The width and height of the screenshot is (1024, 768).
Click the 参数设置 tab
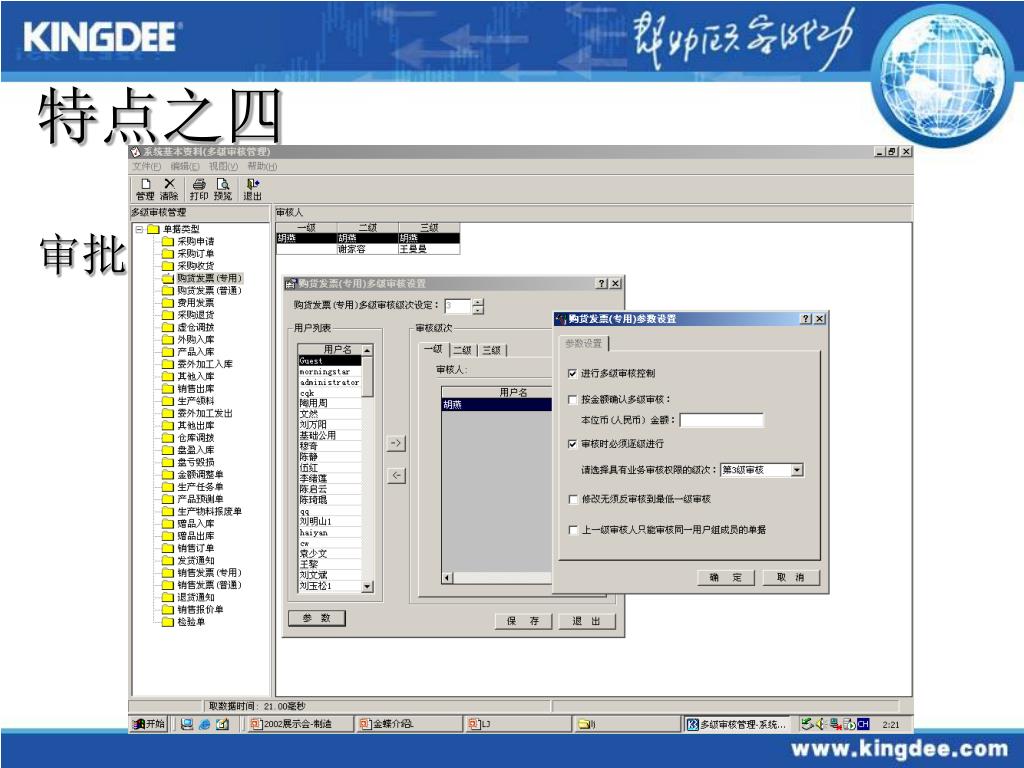(584, 344)
